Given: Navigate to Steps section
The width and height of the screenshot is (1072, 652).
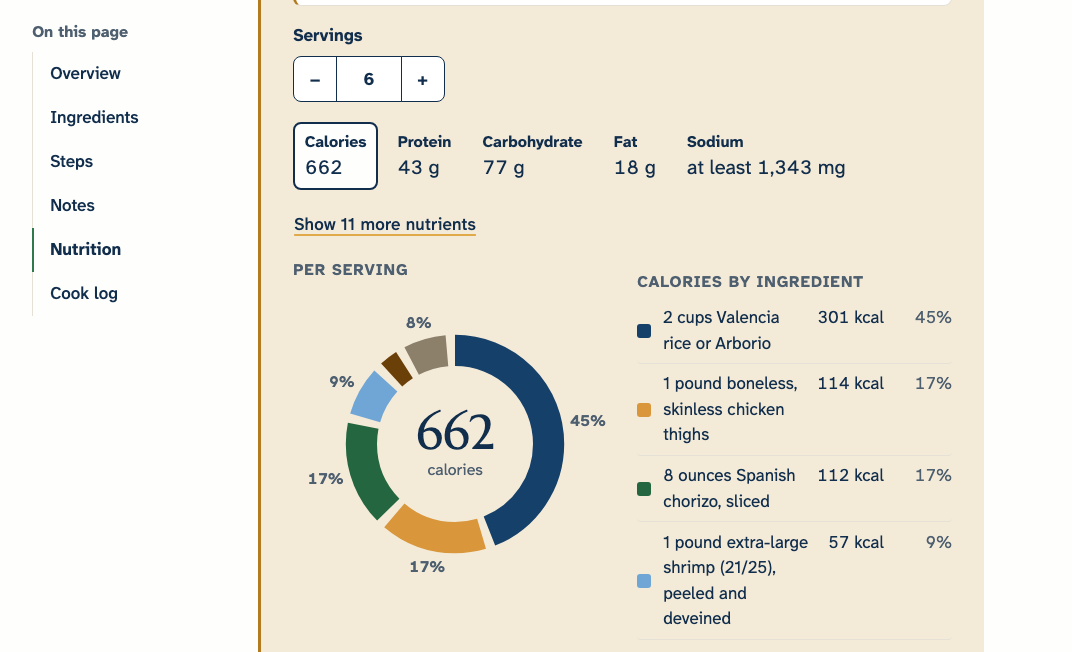Looking at the screenshot, I should coord(72,161).
